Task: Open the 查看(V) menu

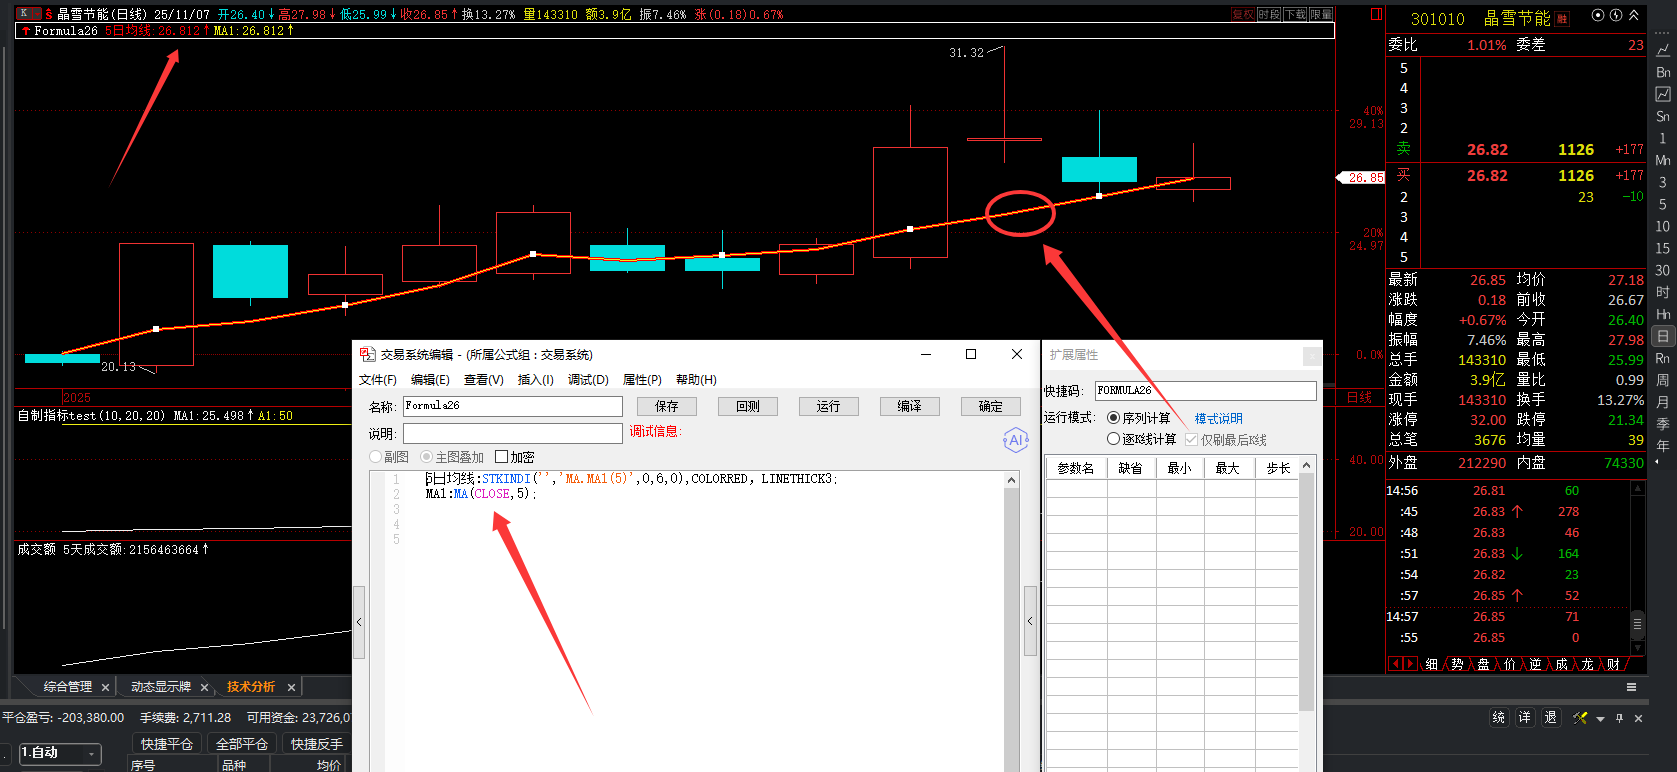Action: point(484,380)
